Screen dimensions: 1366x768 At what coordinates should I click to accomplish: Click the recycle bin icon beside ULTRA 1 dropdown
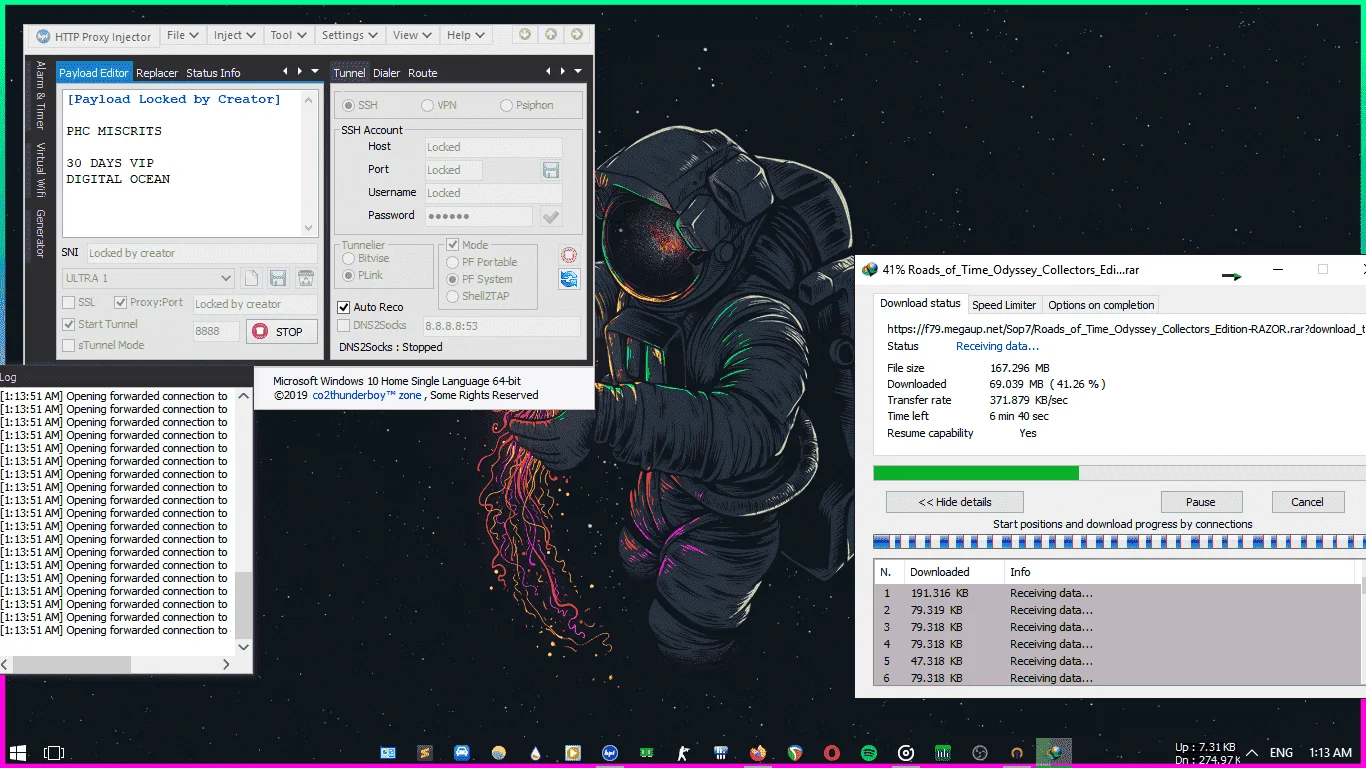click(306, 278)
